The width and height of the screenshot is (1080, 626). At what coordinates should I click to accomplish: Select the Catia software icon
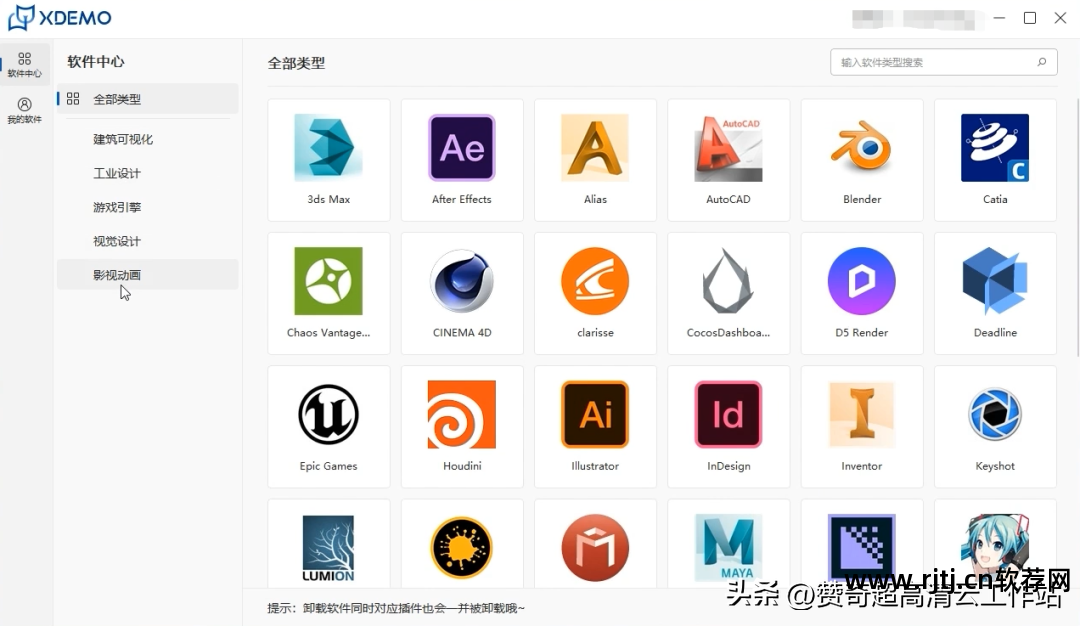click(x=995, y=148)
